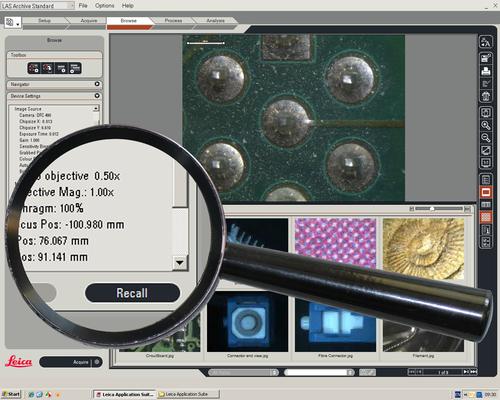Click the large icon right of thumbnail slider

467,209
